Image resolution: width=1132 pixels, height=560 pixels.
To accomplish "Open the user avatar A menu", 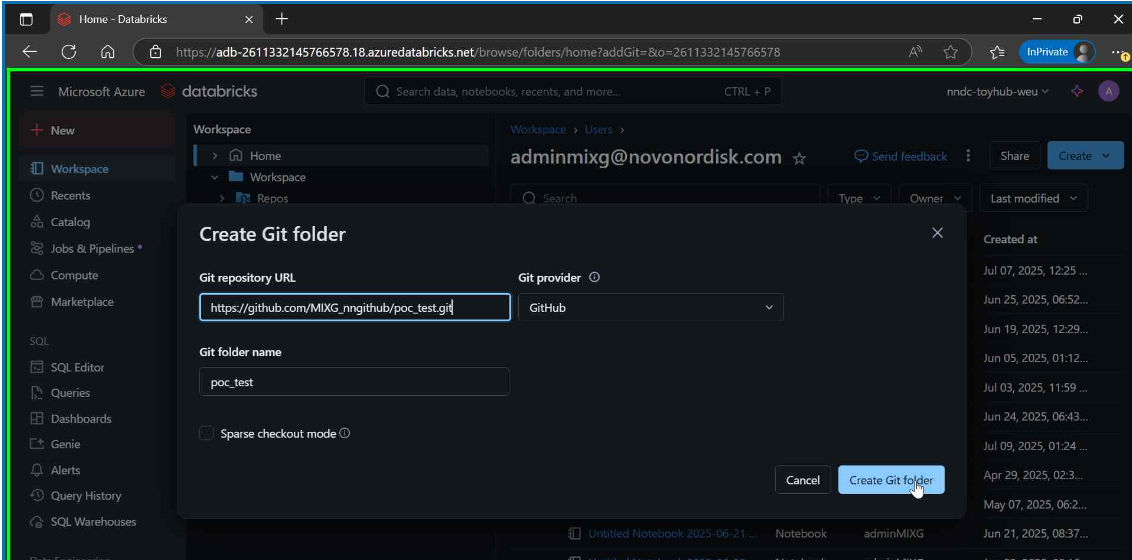I will (x=1108, y=92).
